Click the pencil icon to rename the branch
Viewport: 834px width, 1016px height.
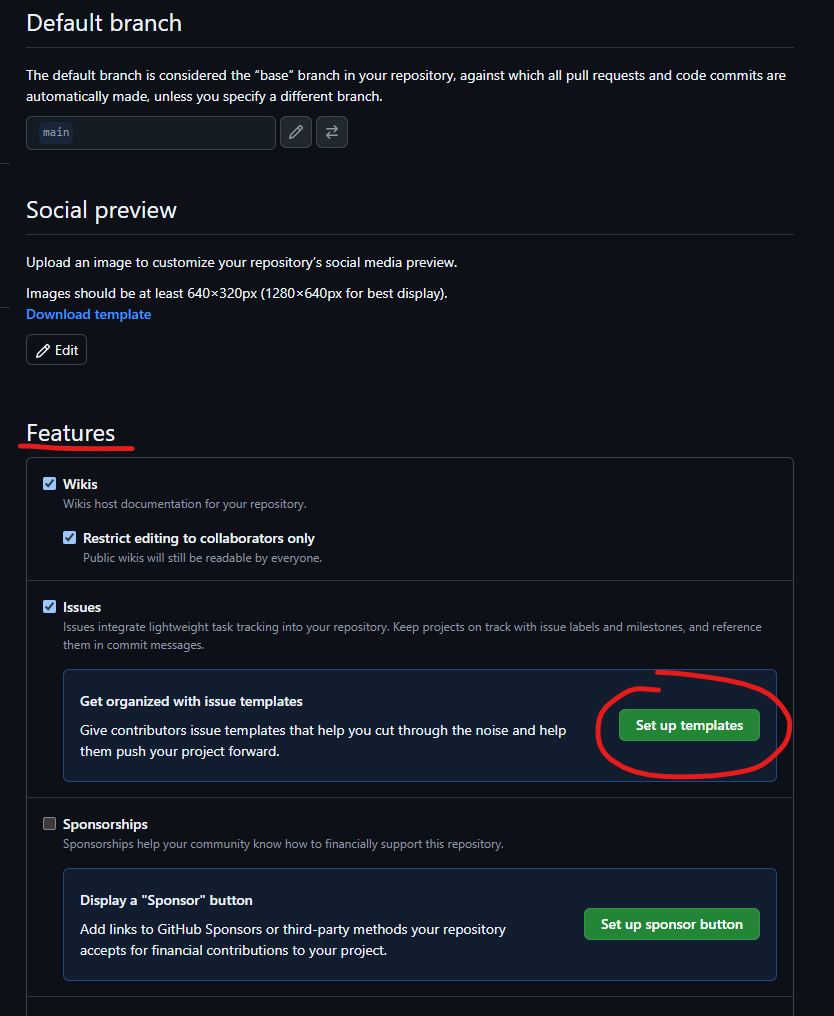point(295,132)
